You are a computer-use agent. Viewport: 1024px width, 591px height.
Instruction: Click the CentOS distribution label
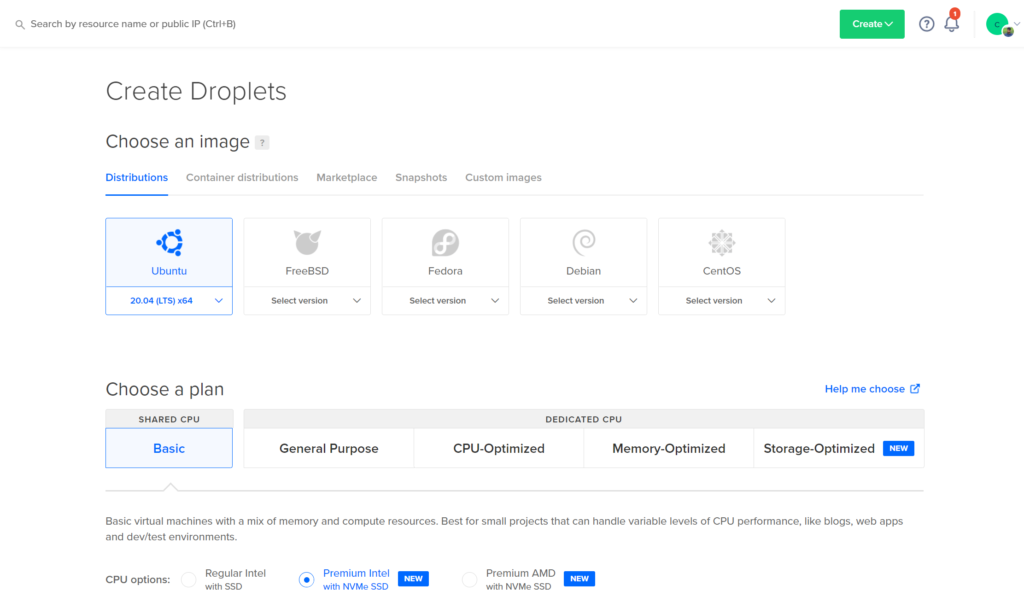pos(722,271)
